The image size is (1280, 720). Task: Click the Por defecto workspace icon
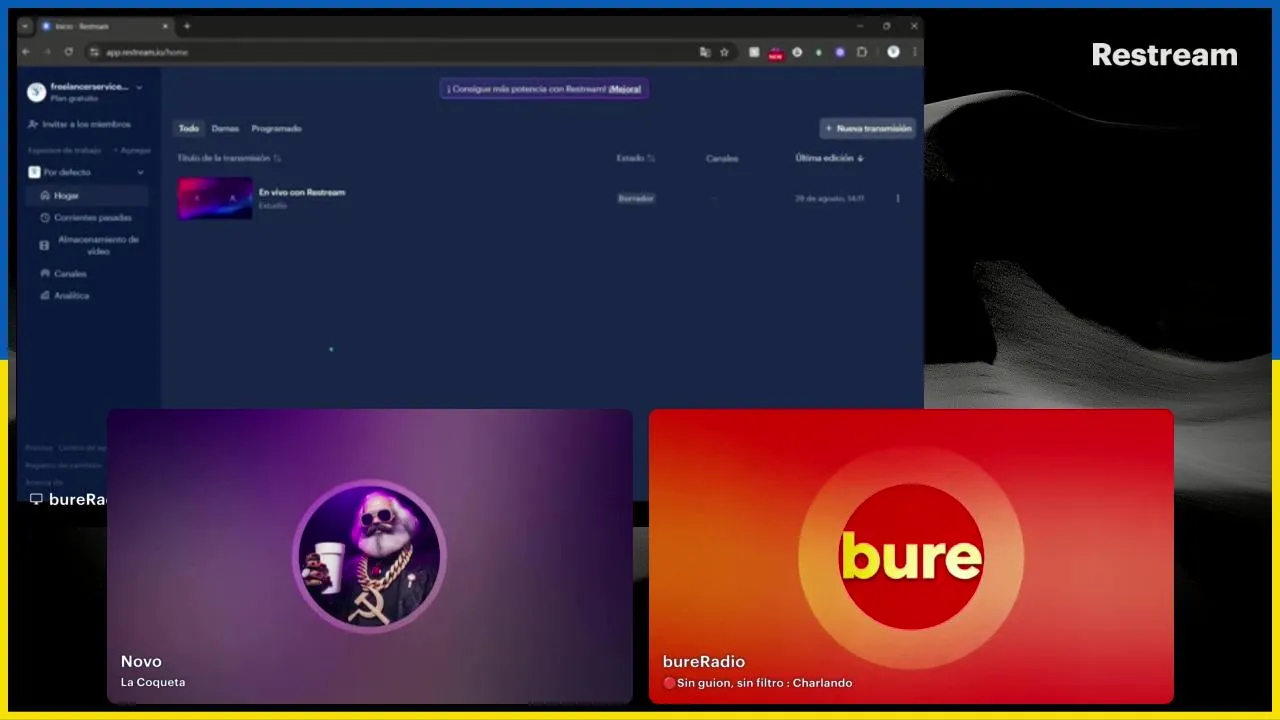tap(34, 172)
